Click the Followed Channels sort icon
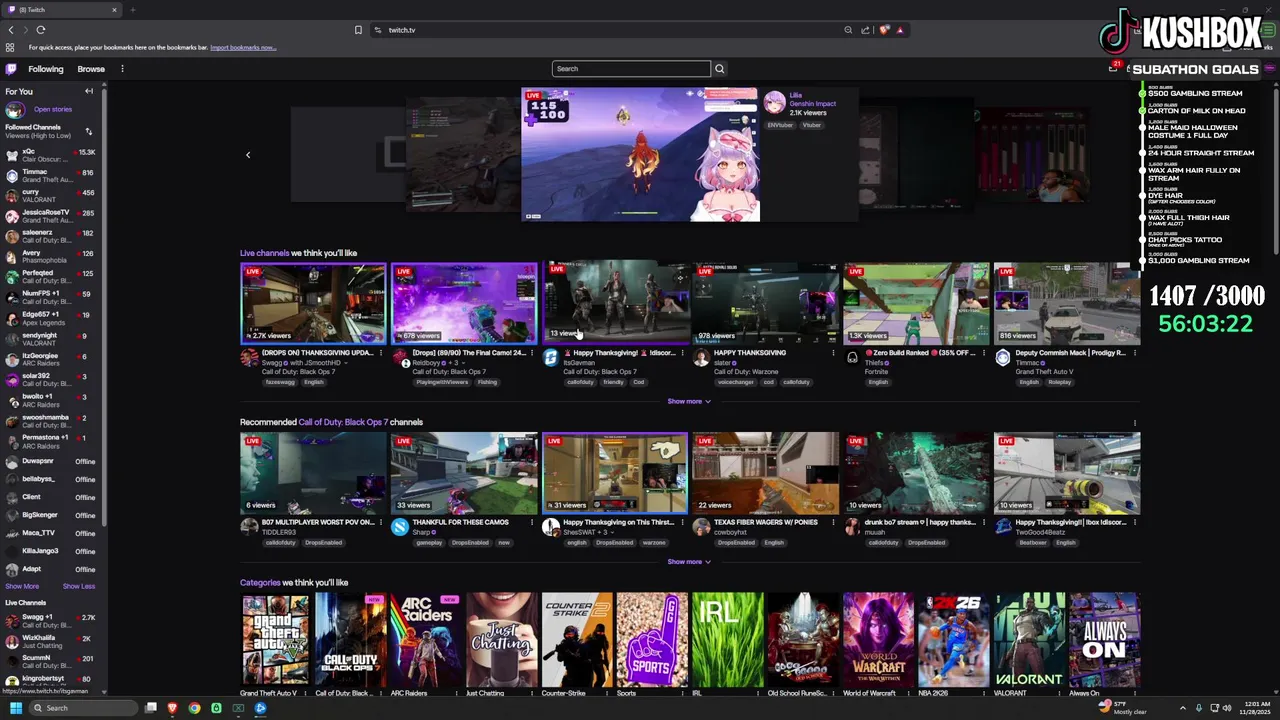 89,131
